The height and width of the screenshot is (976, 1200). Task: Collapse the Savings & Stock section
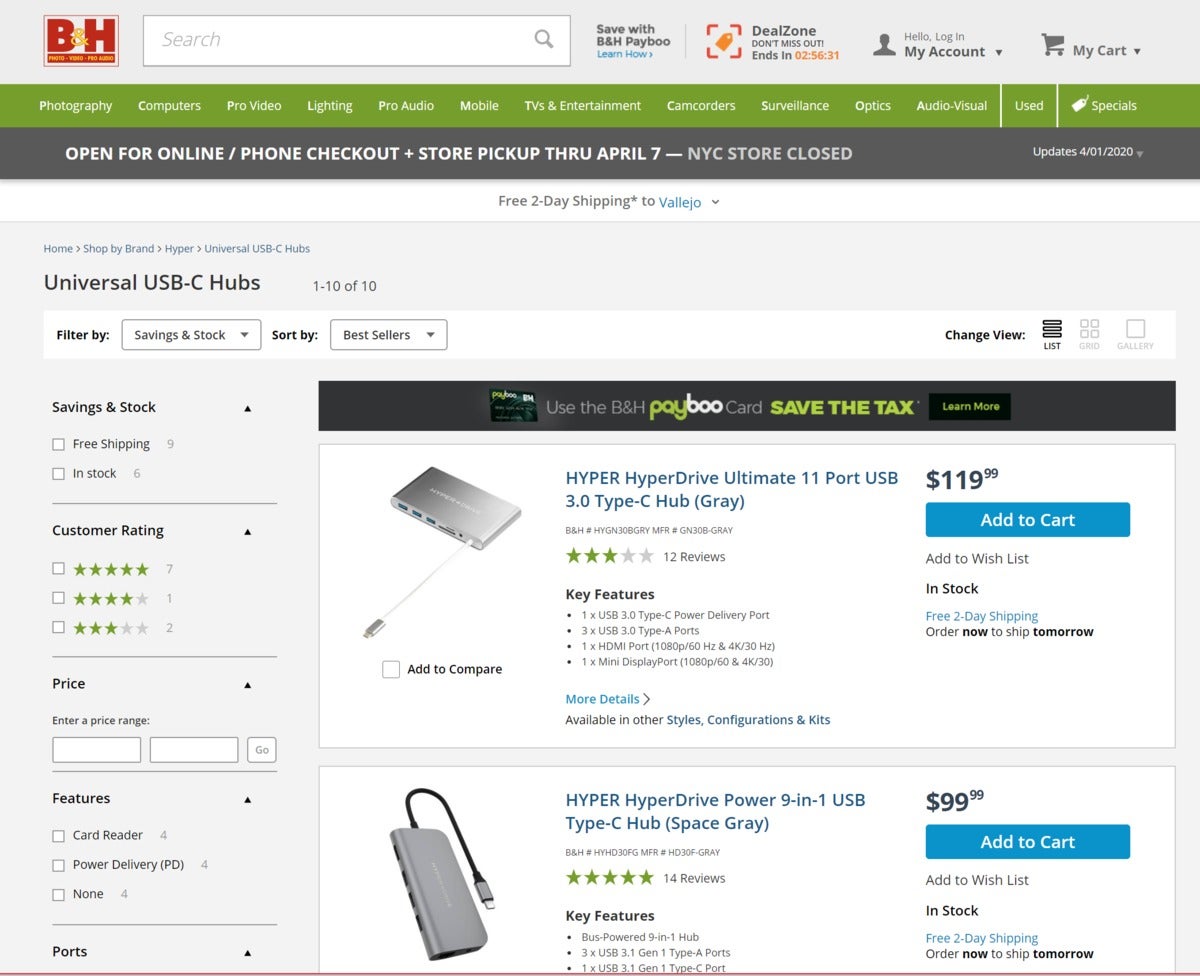(248, 408)
